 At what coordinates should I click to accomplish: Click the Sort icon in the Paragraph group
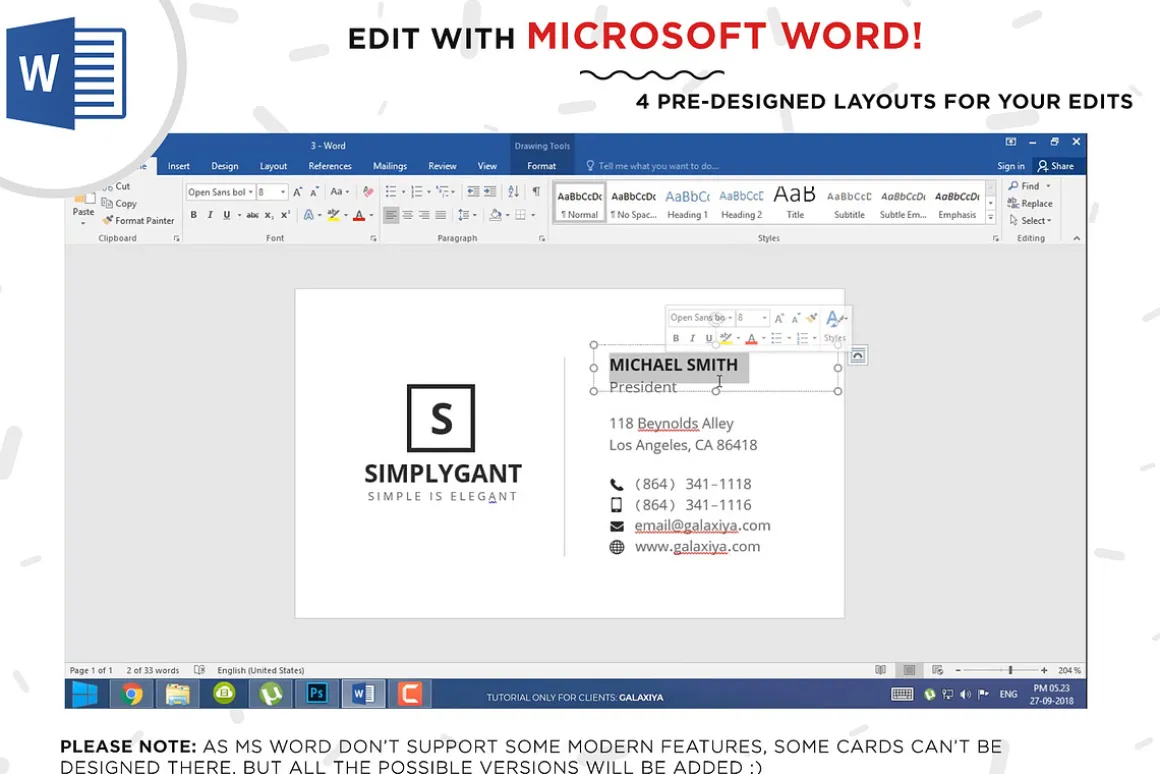coord(513,192)
